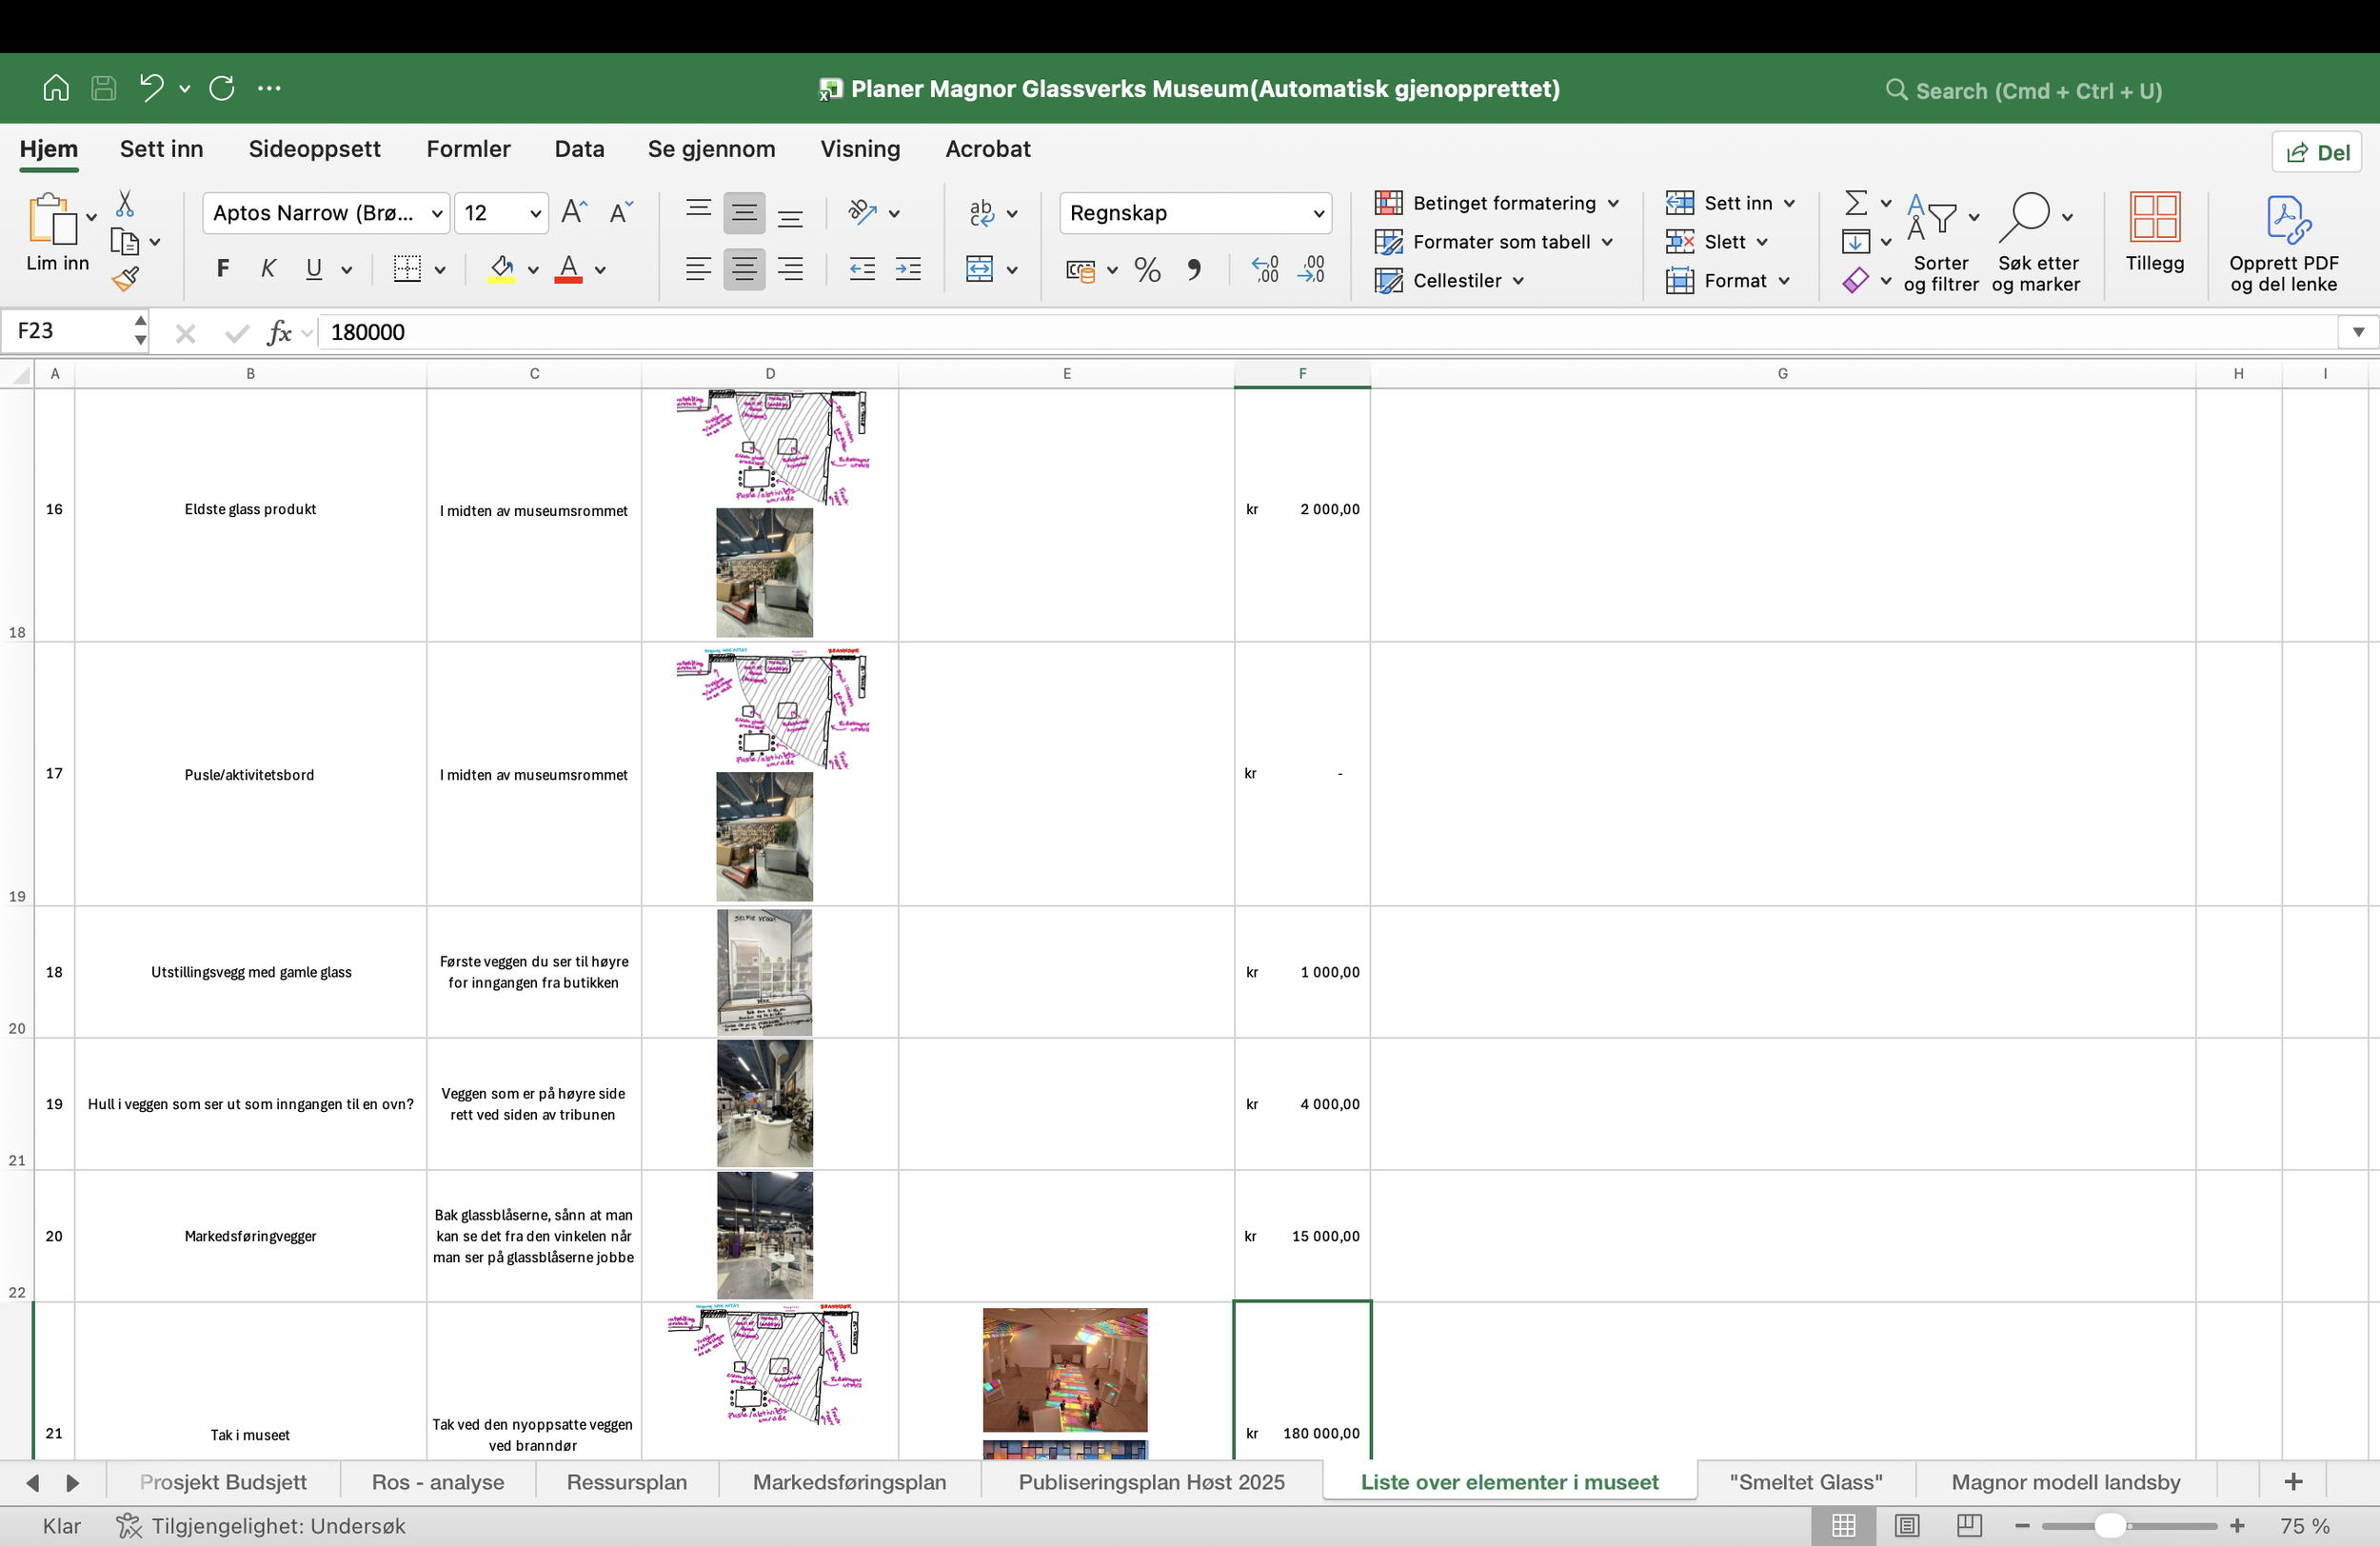This screenshot has width=2380, height=1546.
Task: Open the Formler ribbon tab
Action: click(468, 149)
